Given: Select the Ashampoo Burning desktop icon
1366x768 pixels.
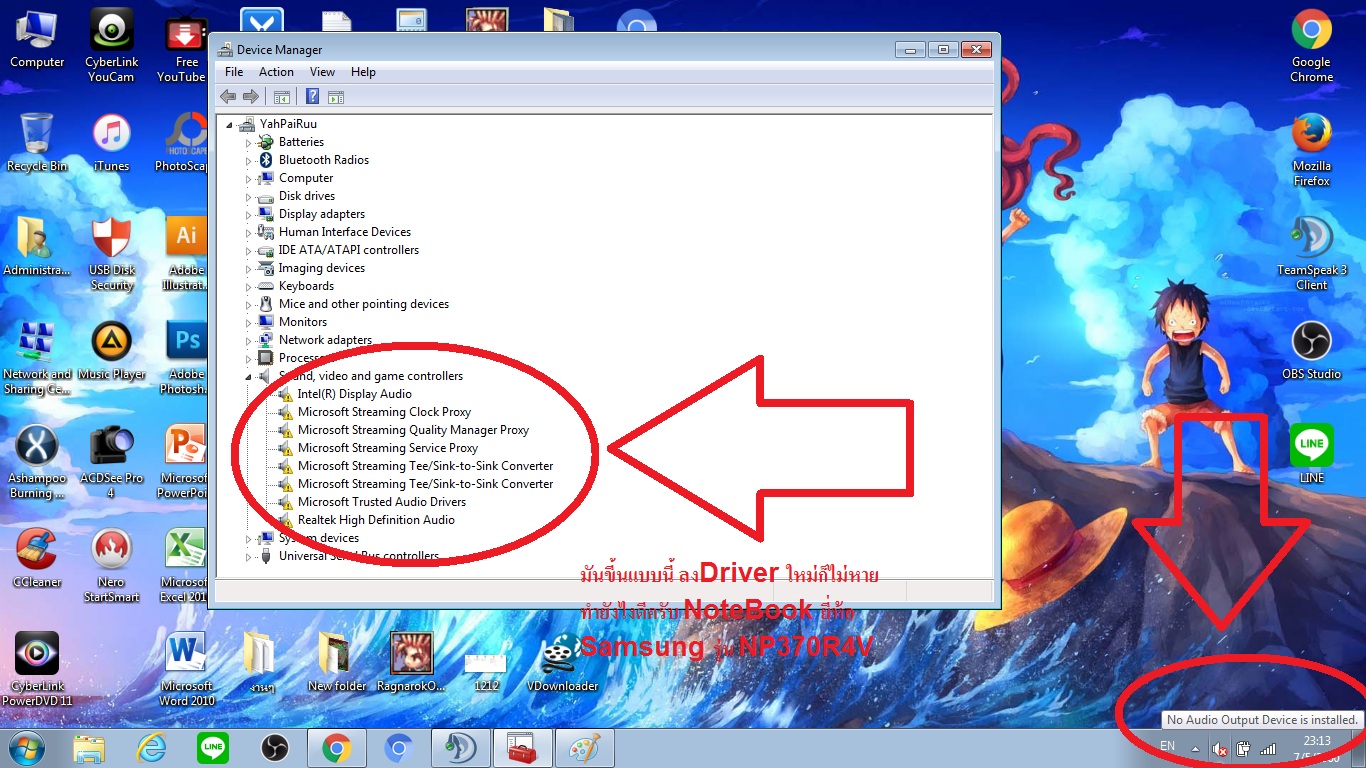Looking at the screenshot, I should [37, 462].
